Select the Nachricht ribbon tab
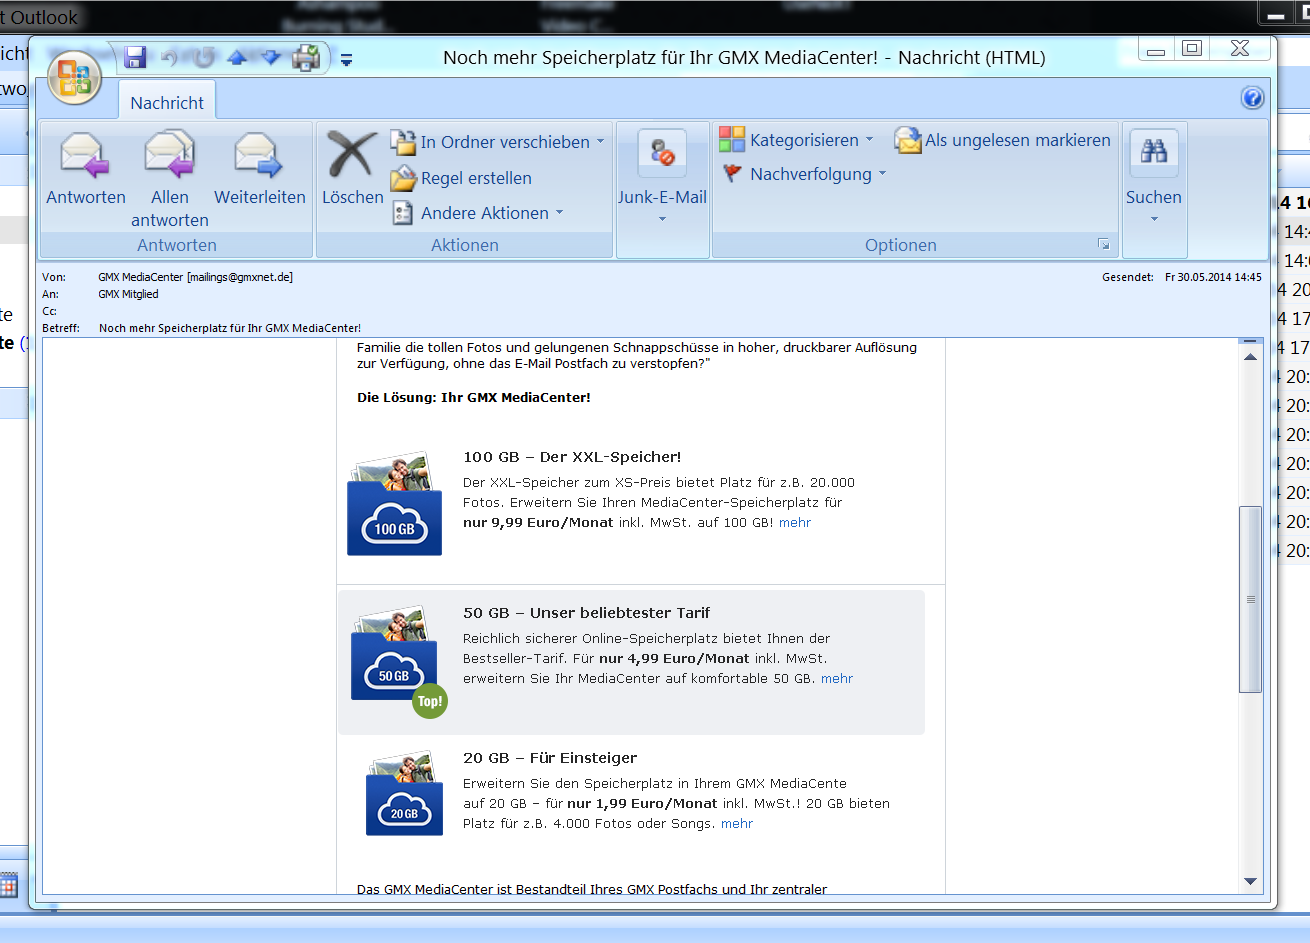Image resolution: width=1310 pixels, height=943 pixels. point(167,102)
